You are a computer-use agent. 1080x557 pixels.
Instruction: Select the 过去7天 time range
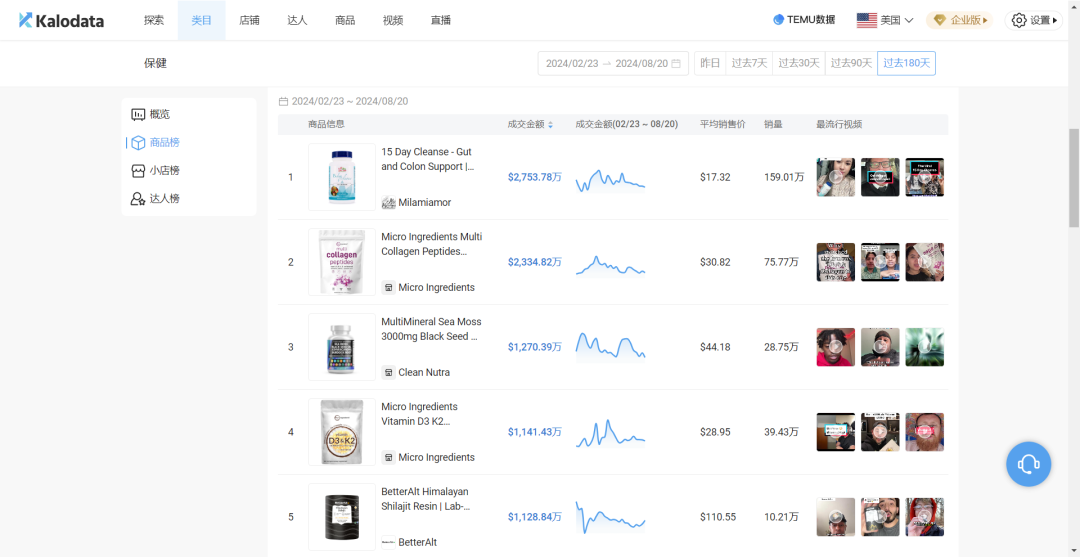pos(749,63)
